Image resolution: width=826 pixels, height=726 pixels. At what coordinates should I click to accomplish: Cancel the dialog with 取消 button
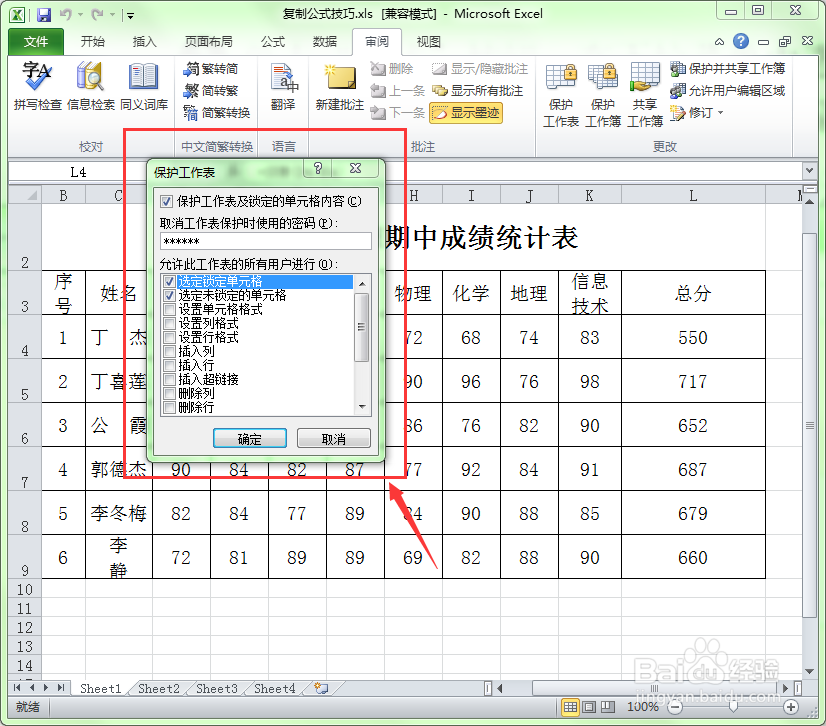click(x=333, y=439)
